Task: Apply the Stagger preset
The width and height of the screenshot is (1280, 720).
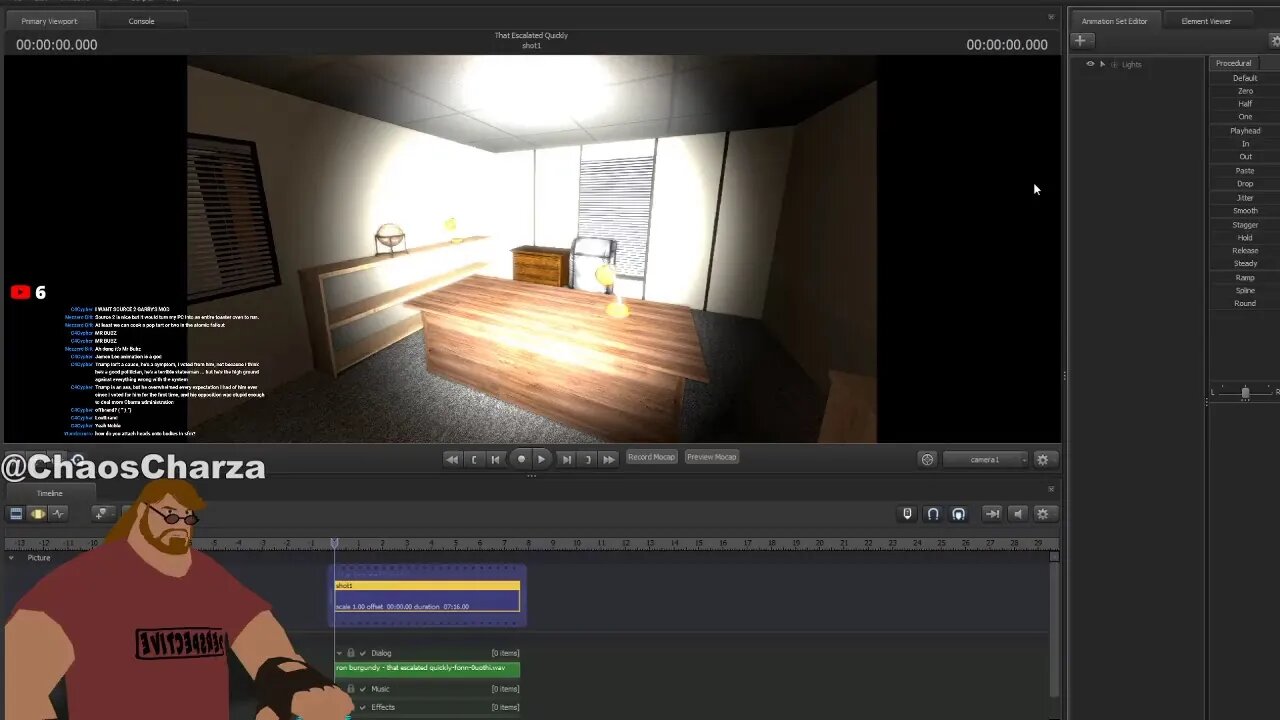Action: tap(1245, 225)
